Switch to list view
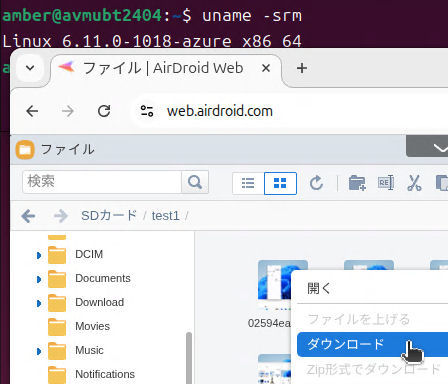The height and width of the screenshot is (384, 448). click(x=248, y=183)
